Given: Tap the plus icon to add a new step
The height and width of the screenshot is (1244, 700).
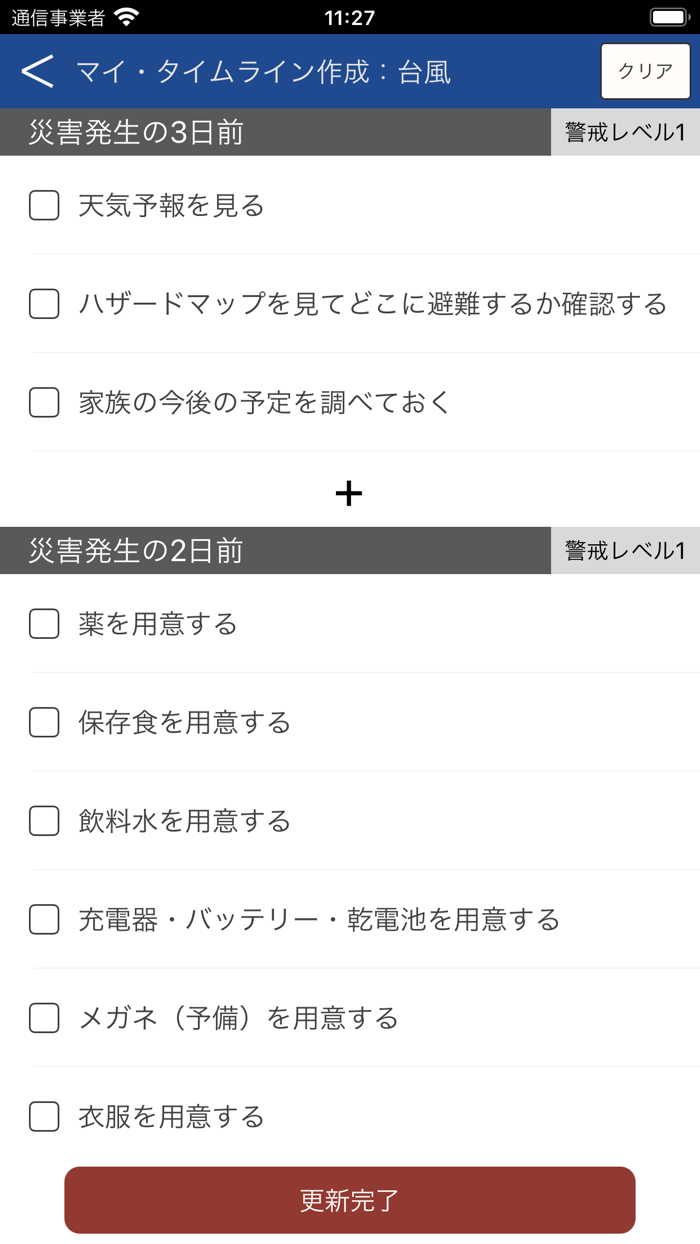Looking at the screenshot, I should 349,491.
